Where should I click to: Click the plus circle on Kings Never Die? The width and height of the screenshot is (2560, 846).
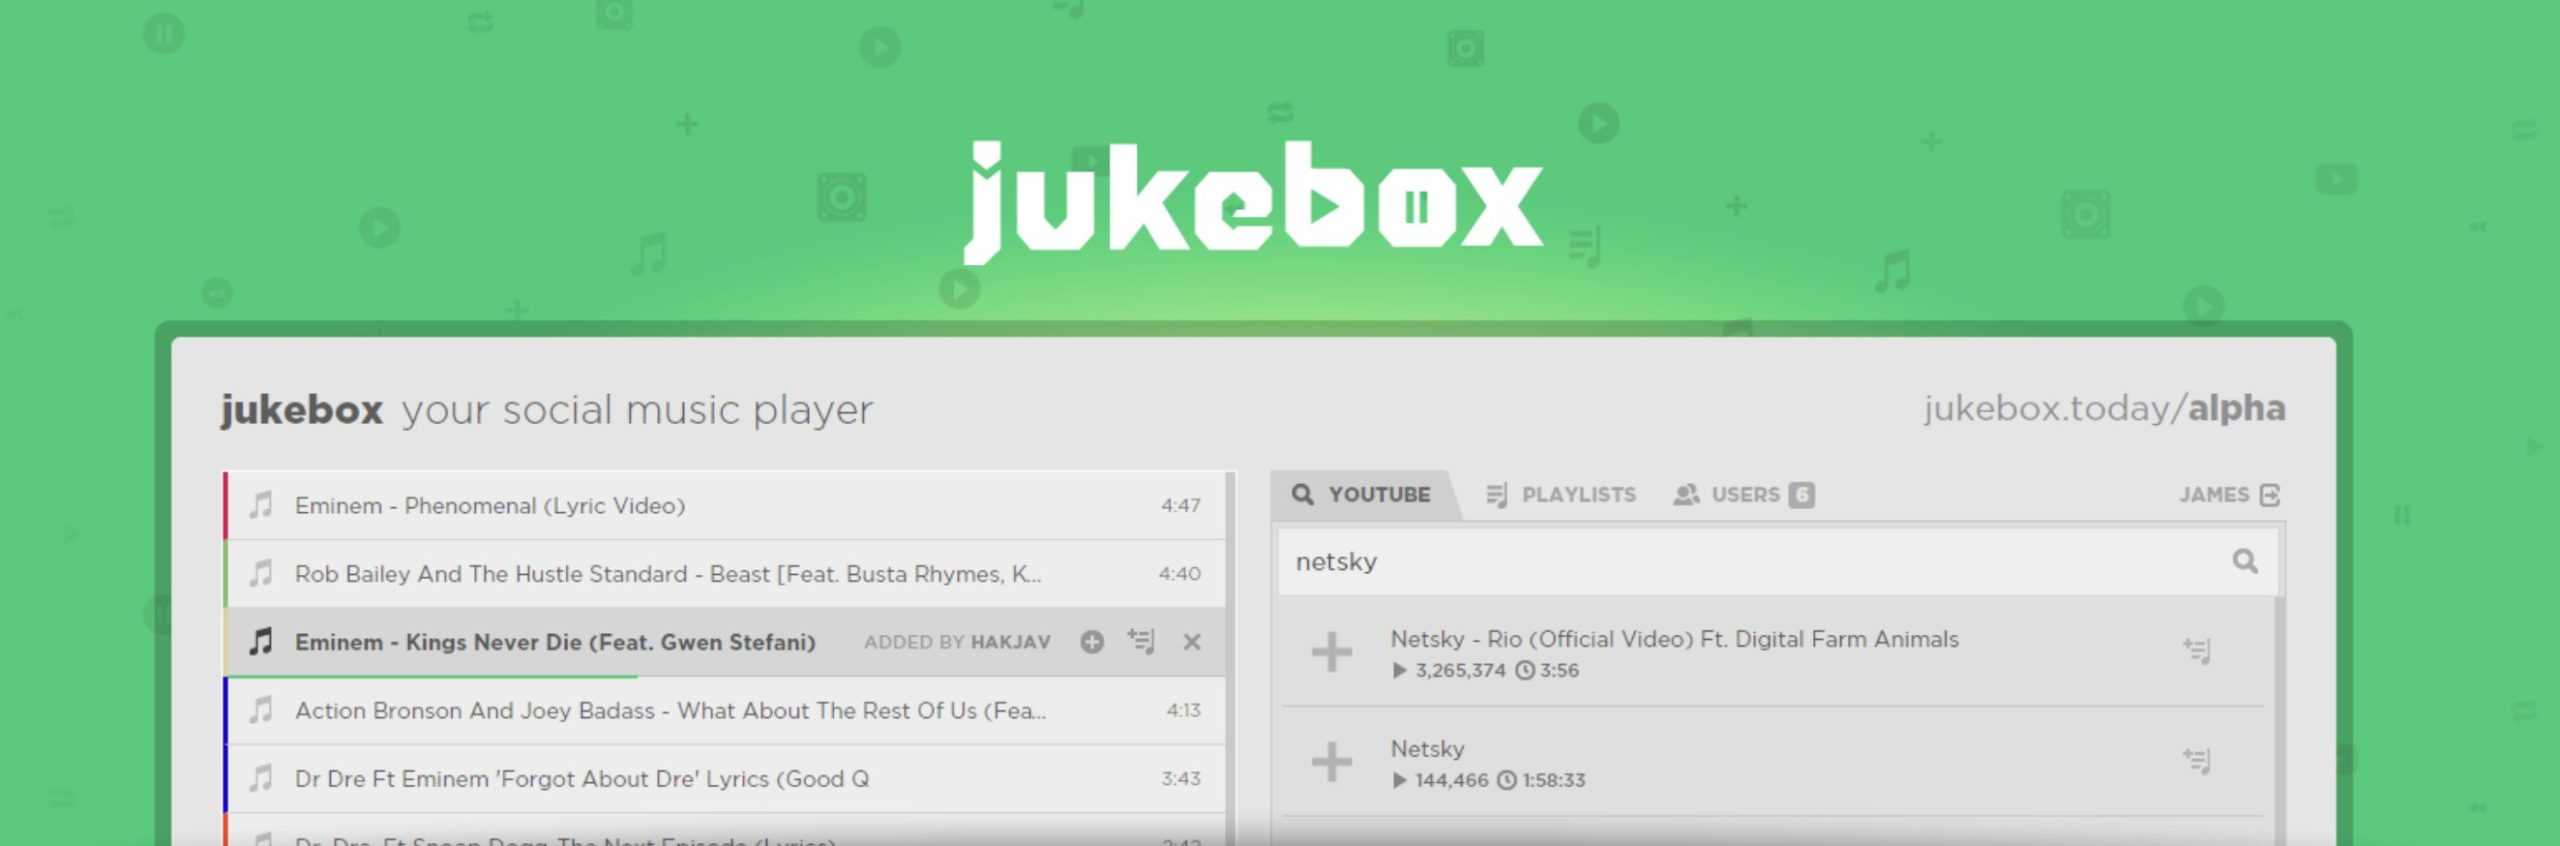coord(1092,642)
